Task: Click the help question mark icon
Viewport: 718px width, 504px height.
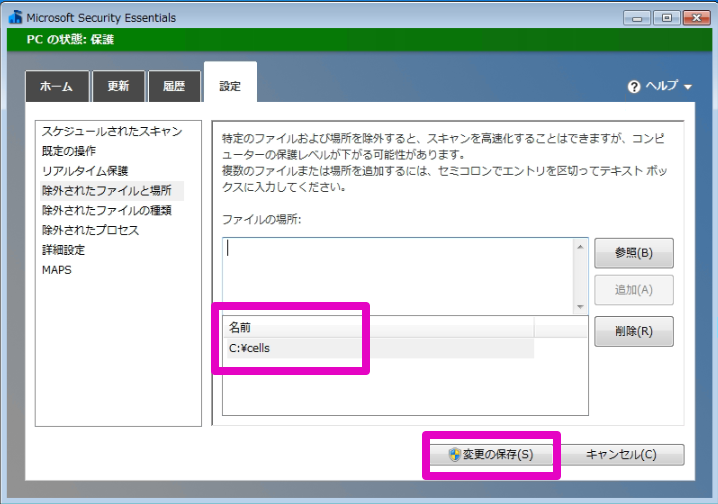Action: (634, 87)
